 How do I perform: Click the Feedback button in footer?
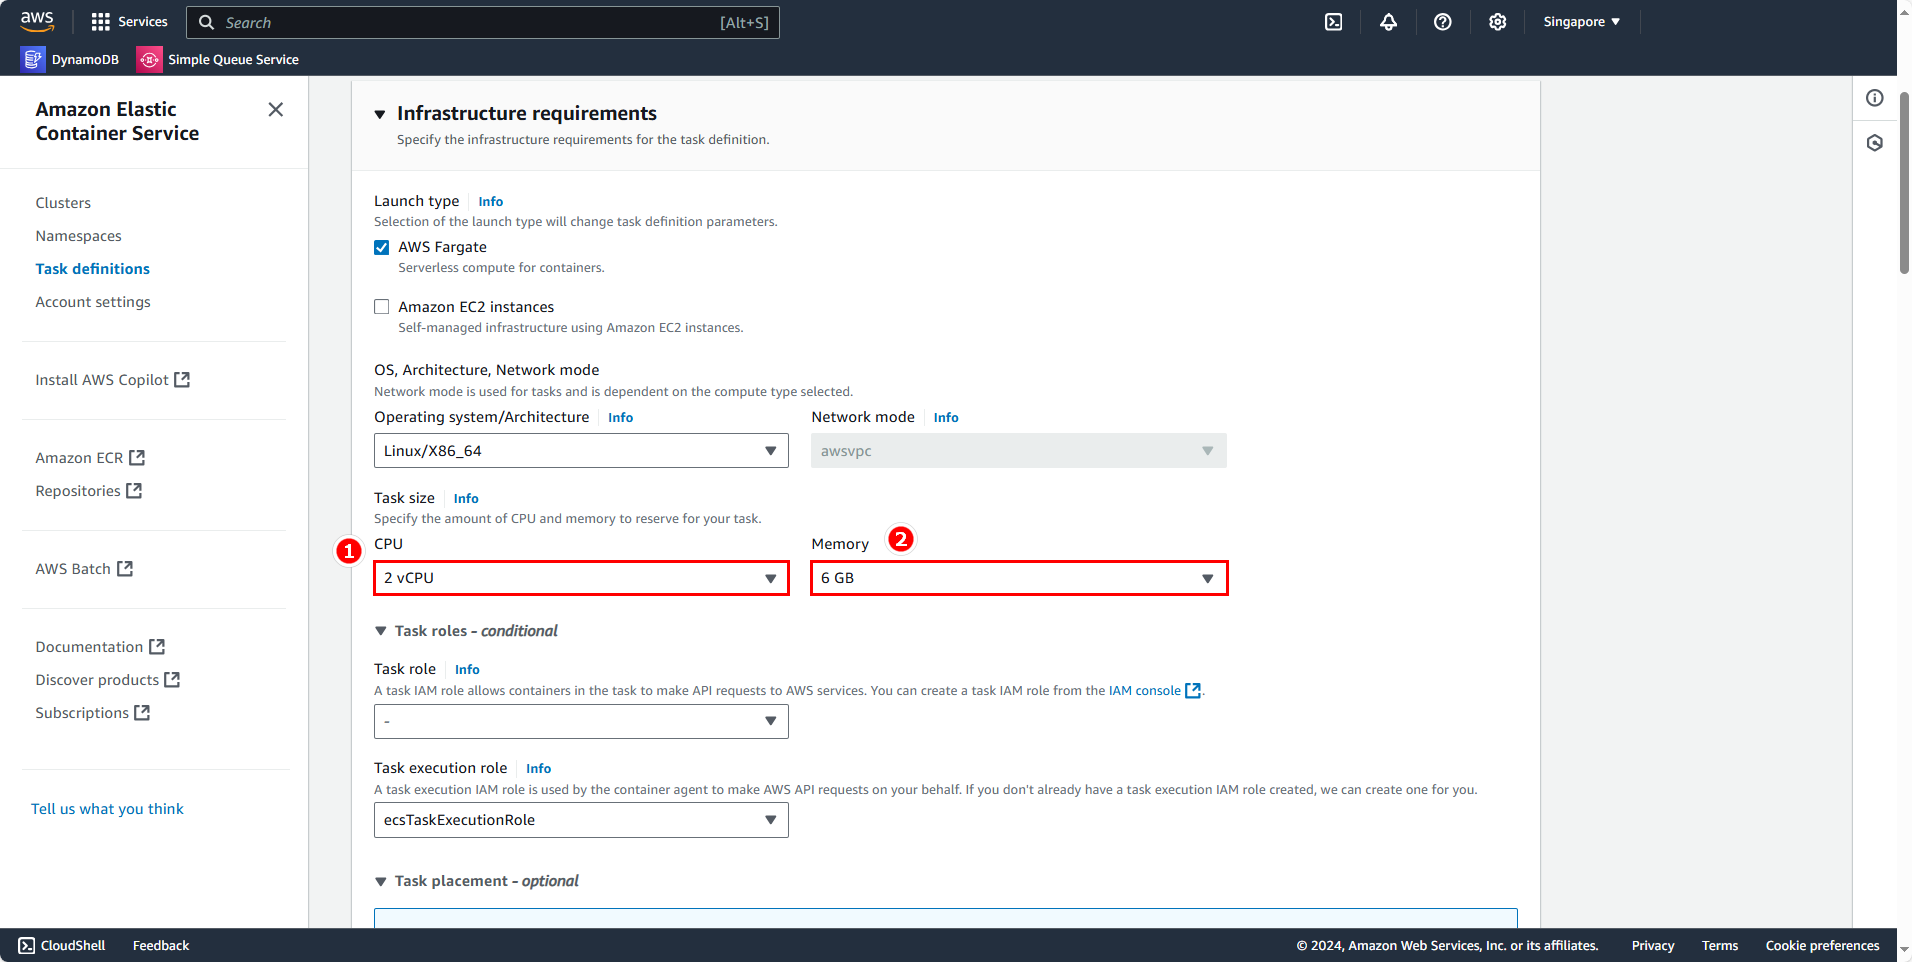[x=161, y=946]
